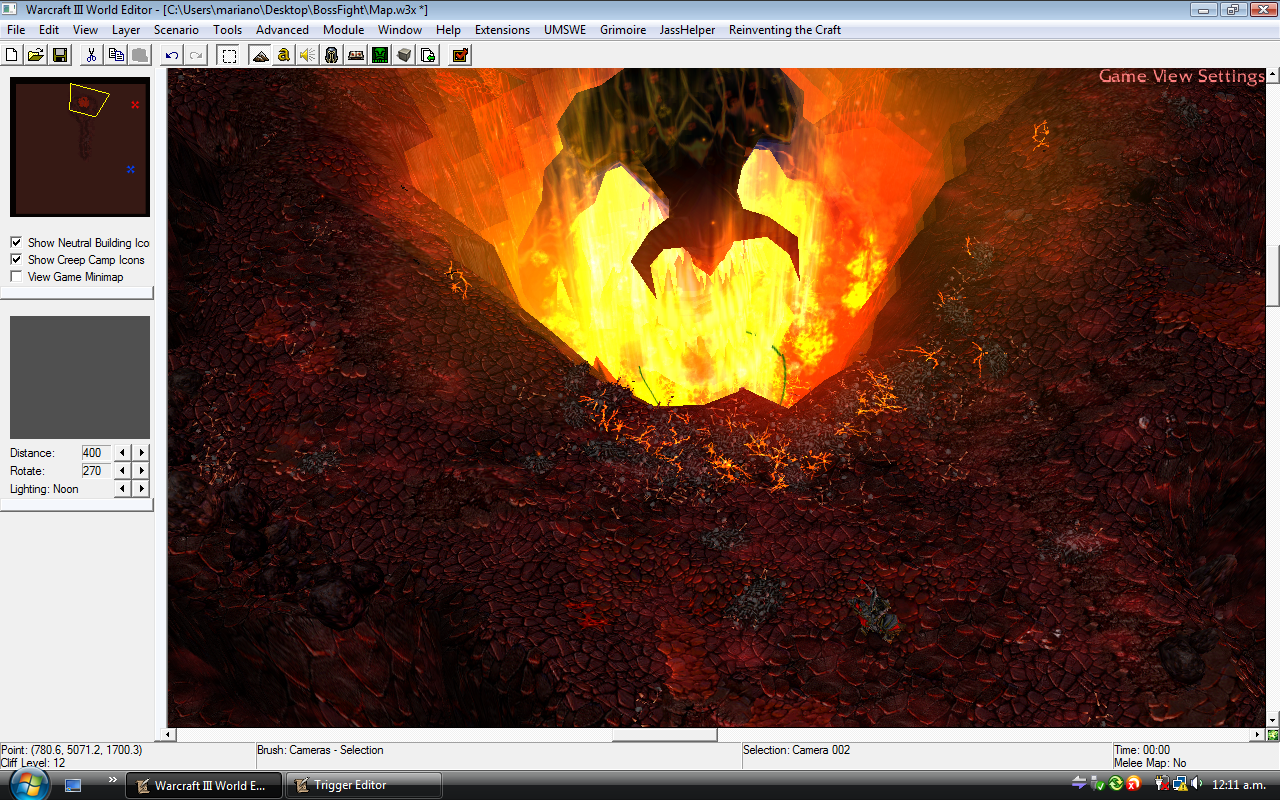This screenshot has height=800, width=1280.
Task: Click the horizontal scrollbar thumb
Action: click(x=664, y=735)
